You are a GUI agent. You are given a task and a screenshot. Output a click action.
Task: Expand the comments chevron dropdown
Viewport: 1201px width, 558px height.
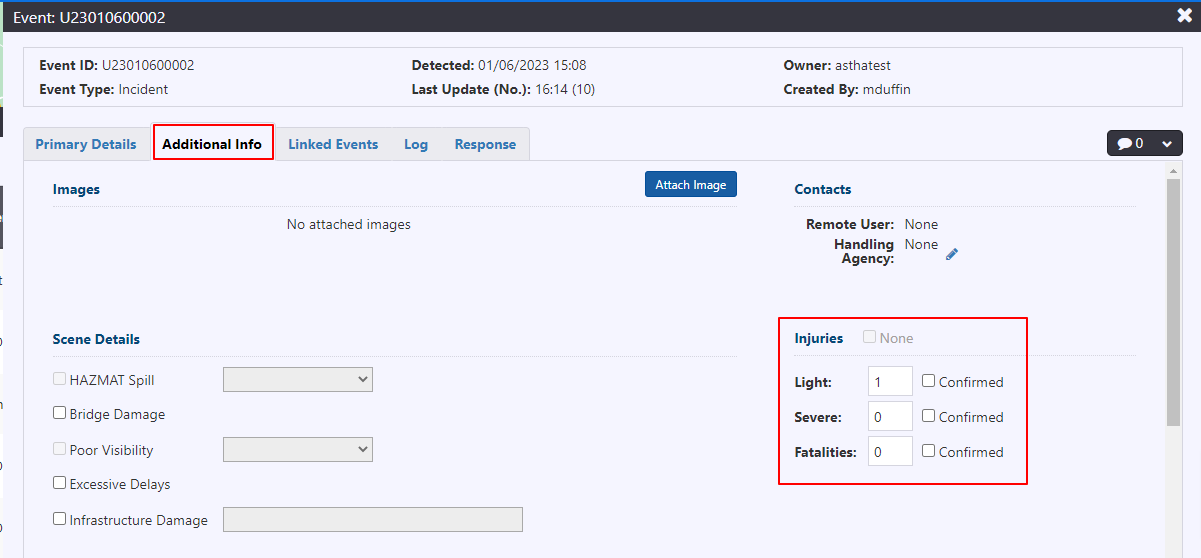click(x=1166, y=144)
